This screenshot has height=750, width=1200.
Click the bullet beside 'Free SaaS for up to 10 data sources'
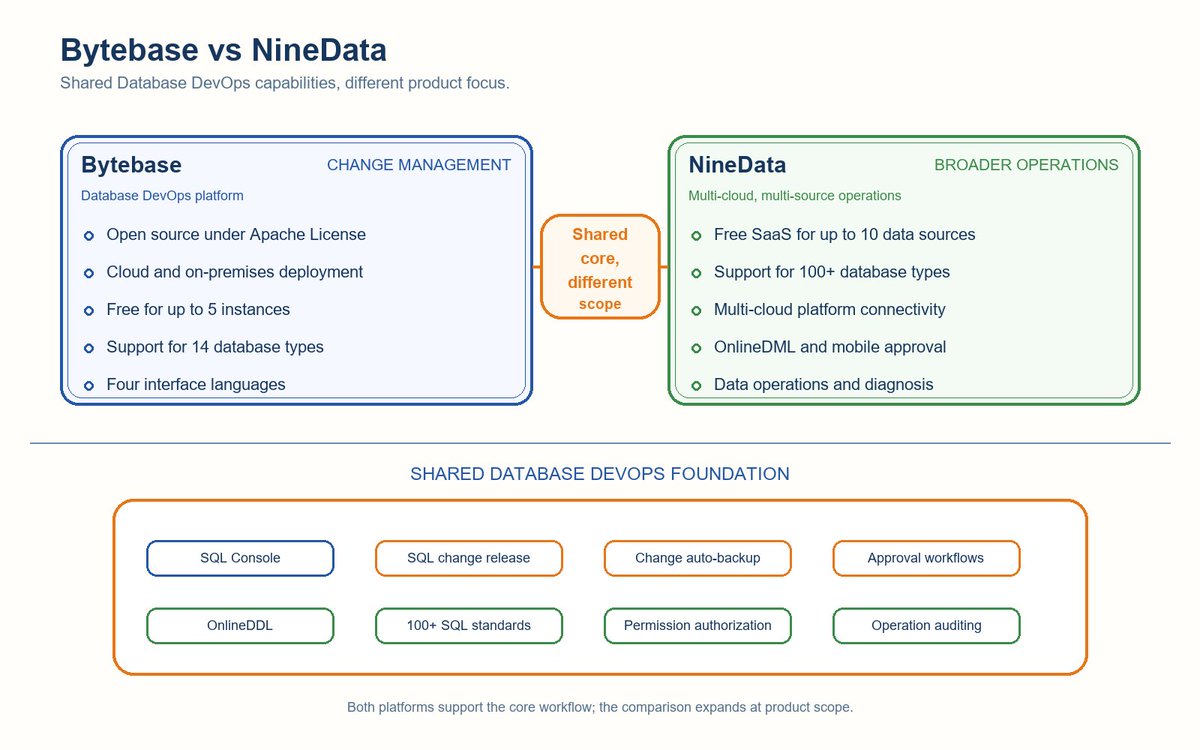click(x=696, y=236)
